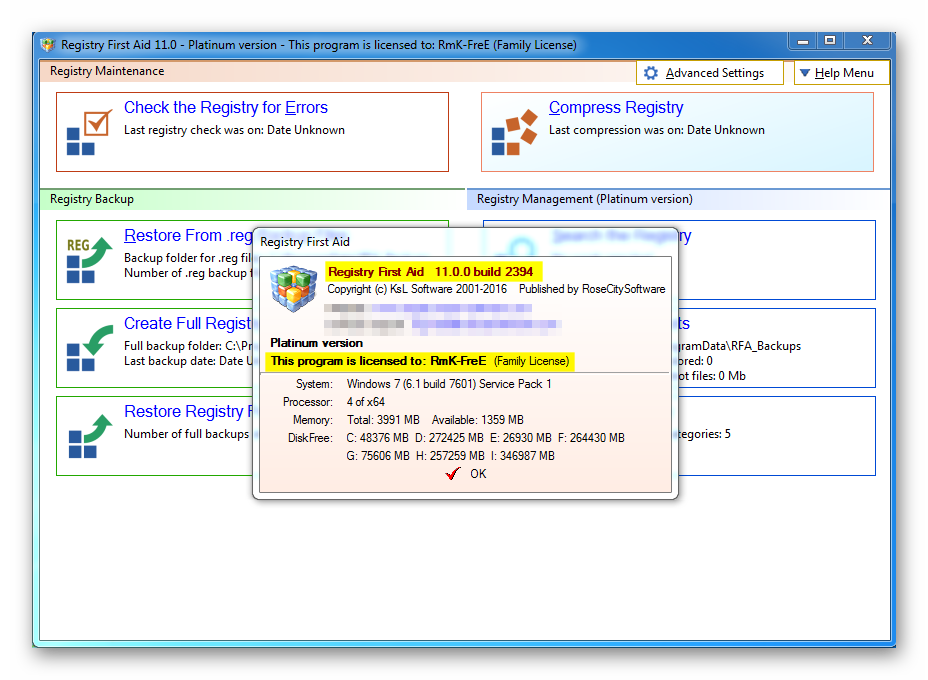Click the Restore Registry green arrow icon
928x680 pixels.
point(90,436)
